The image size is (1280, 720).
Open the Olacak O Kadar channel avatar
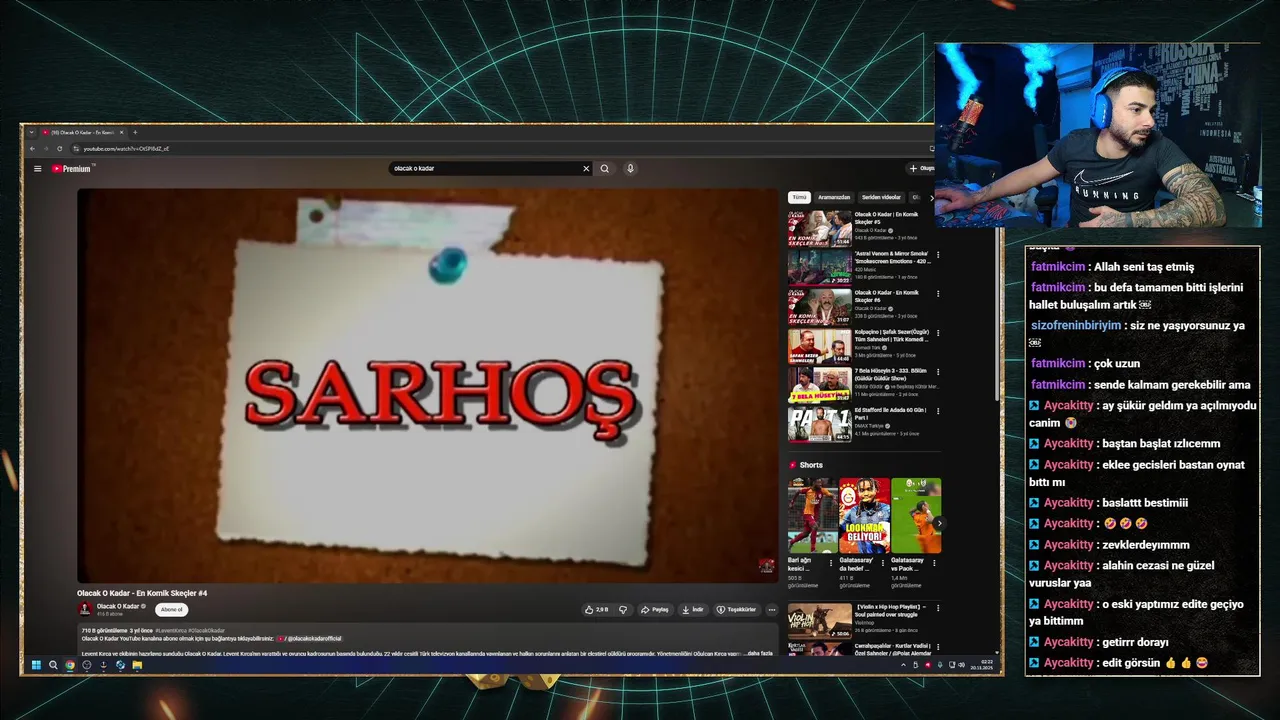tap(85, 608)
